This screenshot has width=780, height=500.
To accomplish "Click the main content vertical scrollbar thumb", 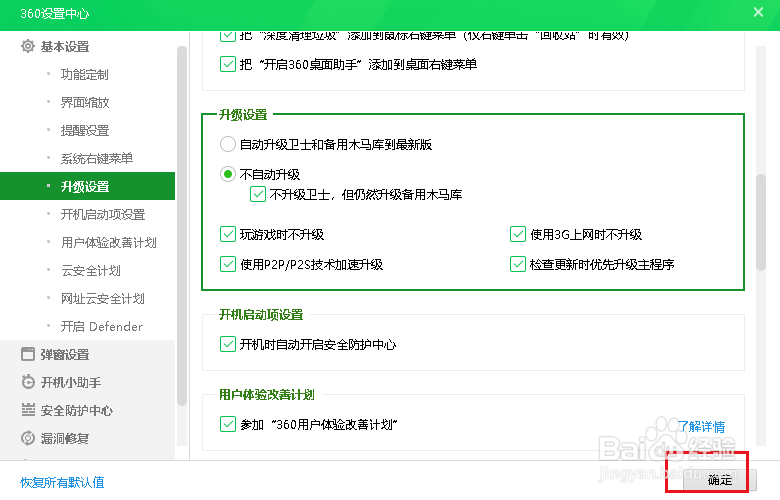I will 761,222.
